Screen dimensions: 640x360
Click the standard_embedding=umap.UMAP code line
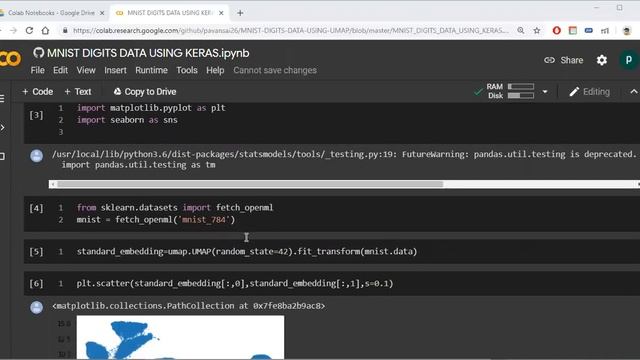point(247,251)
